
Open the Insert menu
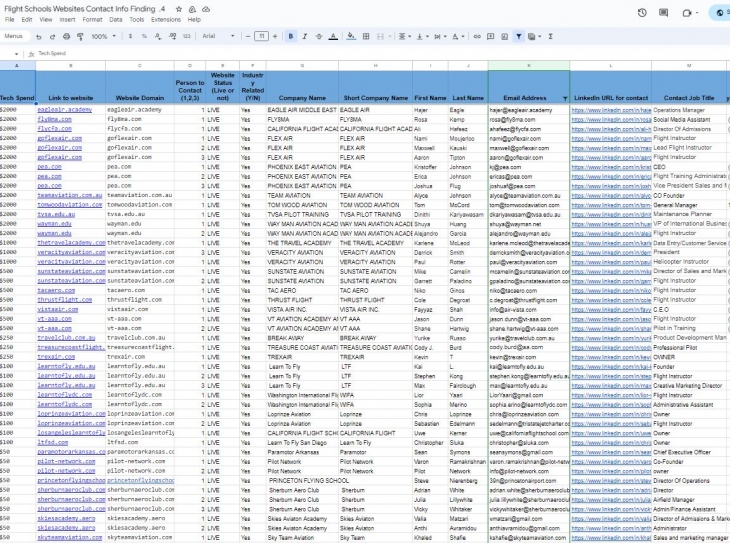click(67, 20)
